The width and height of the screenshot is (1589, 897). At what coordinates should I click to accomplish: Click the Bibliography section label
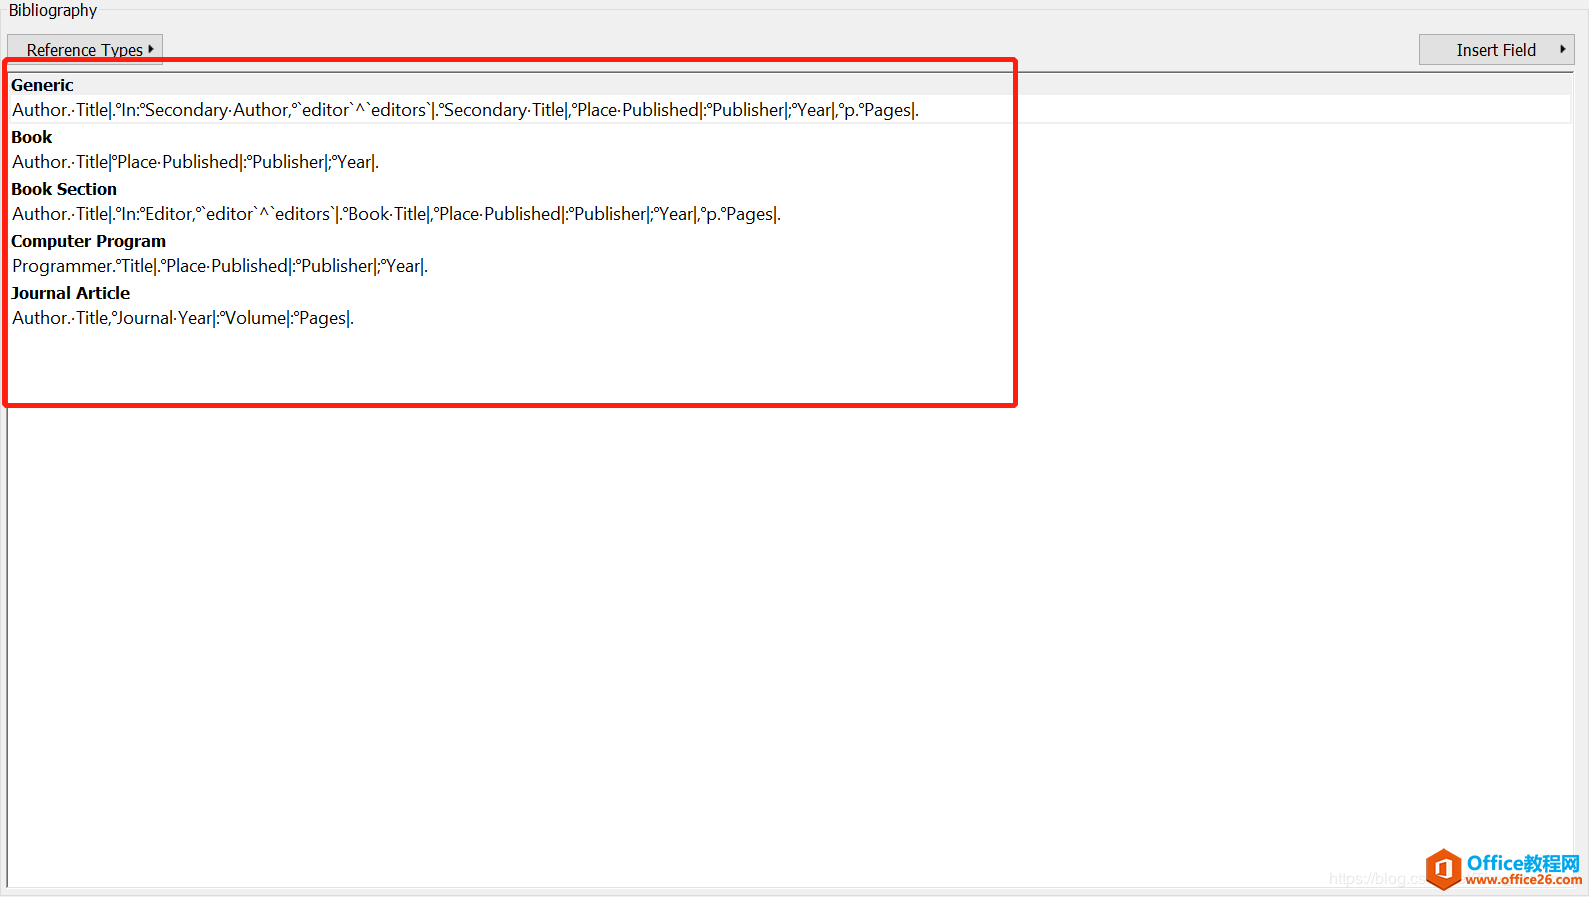pyautogui.click(x=53, y=10)
